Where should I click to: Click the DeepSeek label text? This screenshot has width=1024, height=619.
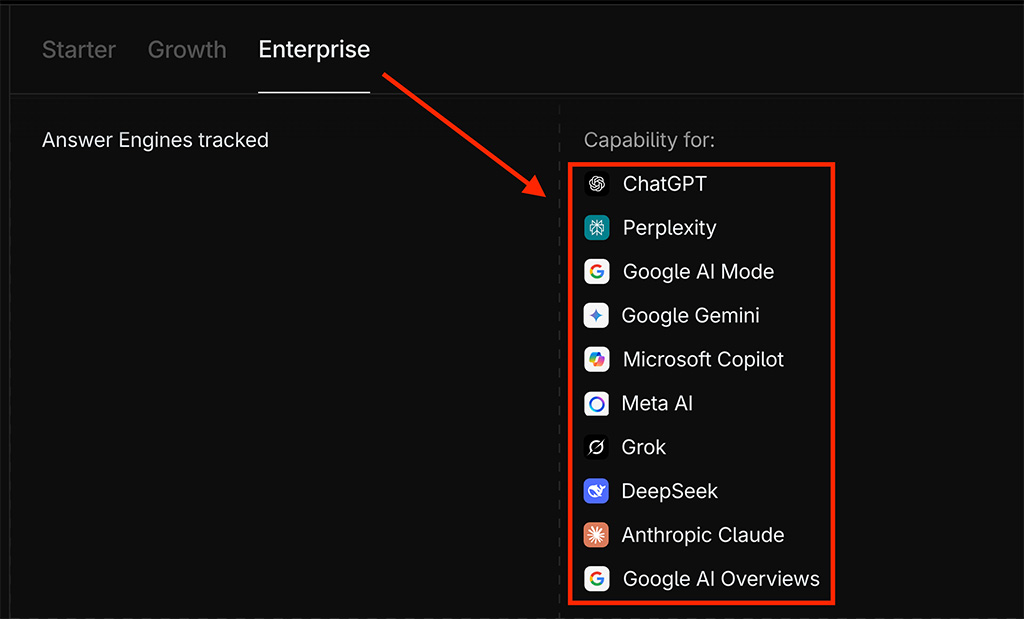click(671, 491)
